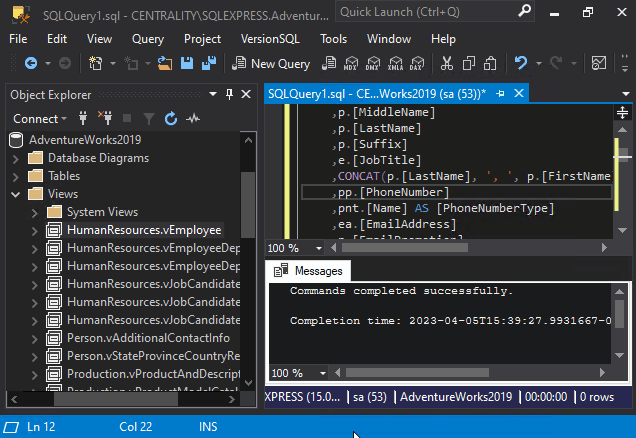
Task: Switch to the SQLQuery1.sql document tab
Action: pos(377,94)
